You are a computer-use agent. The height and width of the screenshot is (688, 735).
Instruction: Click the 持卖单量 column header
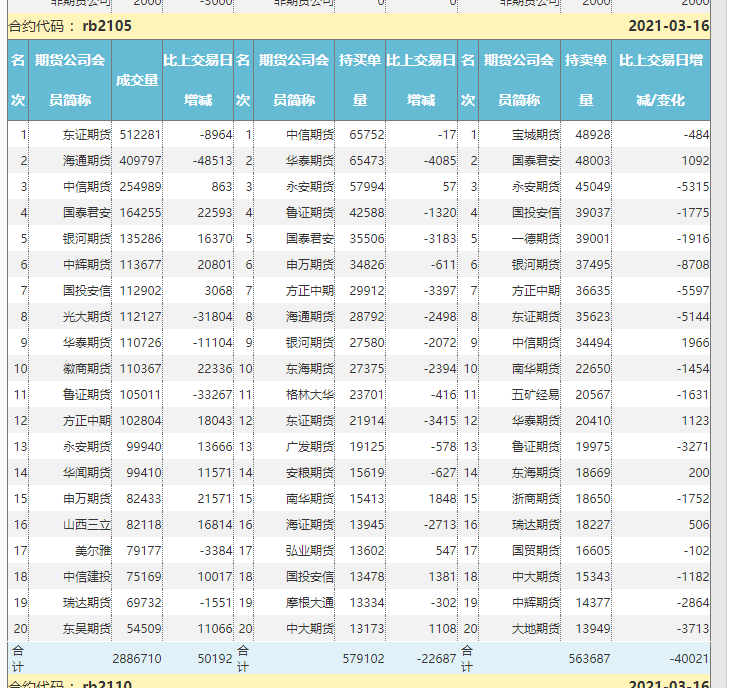586,80
